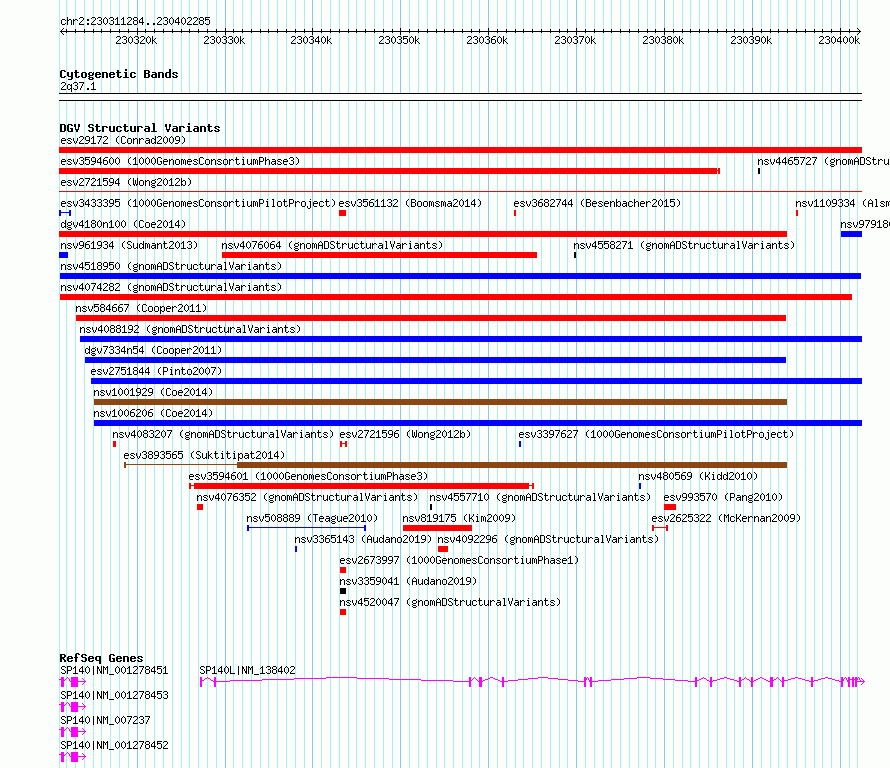Click the nsv4465727 black marker
Viewport: 890px width, 768px height.
point(759,171)
